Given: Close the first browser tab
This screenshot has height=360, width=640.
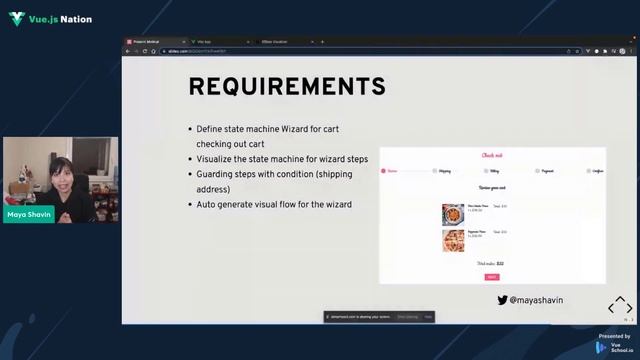Looking at the screenshot, I should [184, 42].
